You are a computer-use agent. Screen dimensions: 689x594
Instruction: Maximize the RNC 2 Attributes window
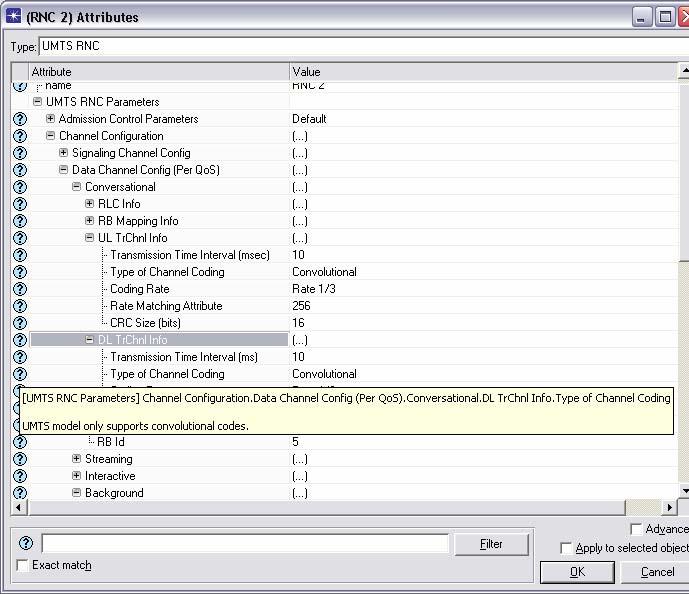point(665,17)
